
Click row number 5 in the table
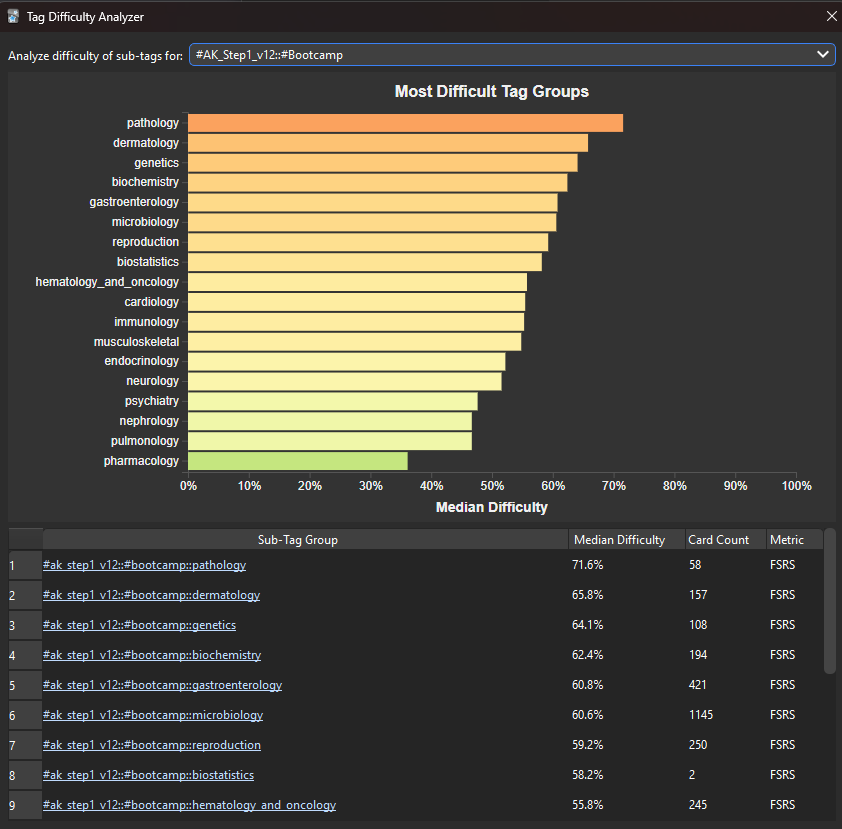(x=24, y=685)
